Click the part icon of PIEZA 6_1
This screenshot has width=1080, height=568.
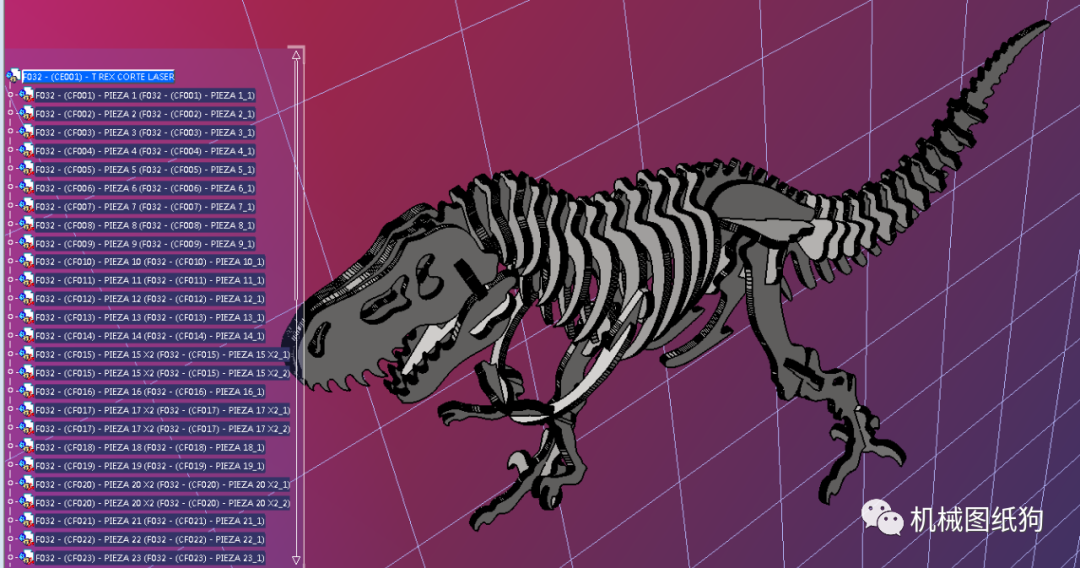point(26,187)
